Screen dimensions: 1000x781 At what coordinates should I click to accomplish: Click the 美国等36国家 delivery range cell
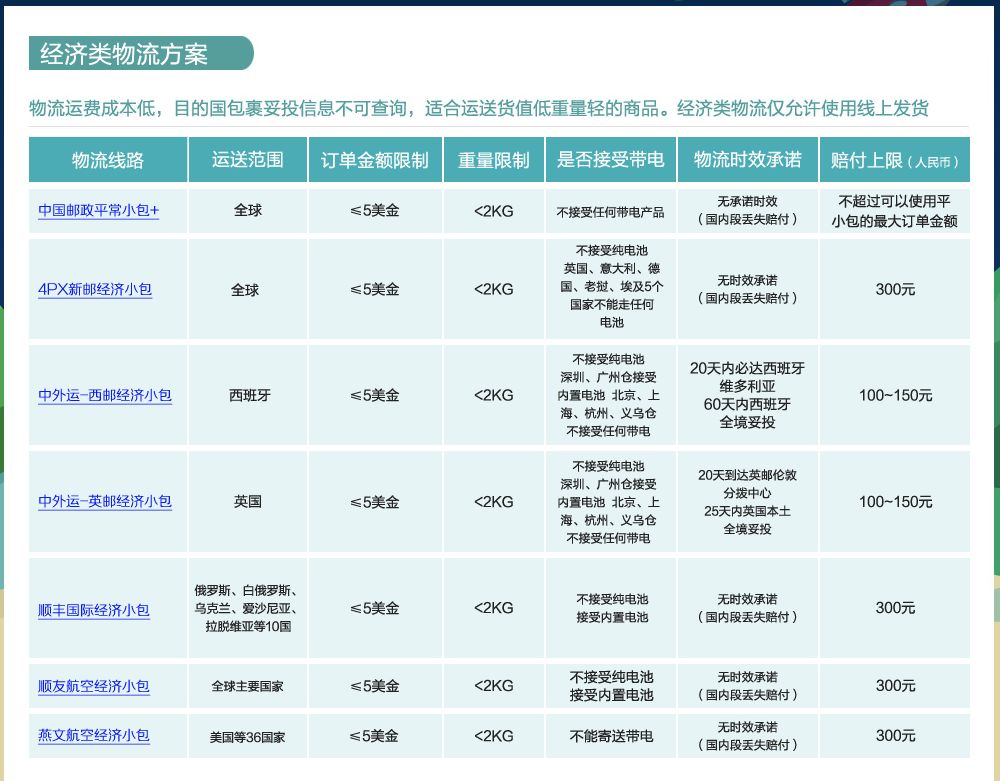point(247,736)
